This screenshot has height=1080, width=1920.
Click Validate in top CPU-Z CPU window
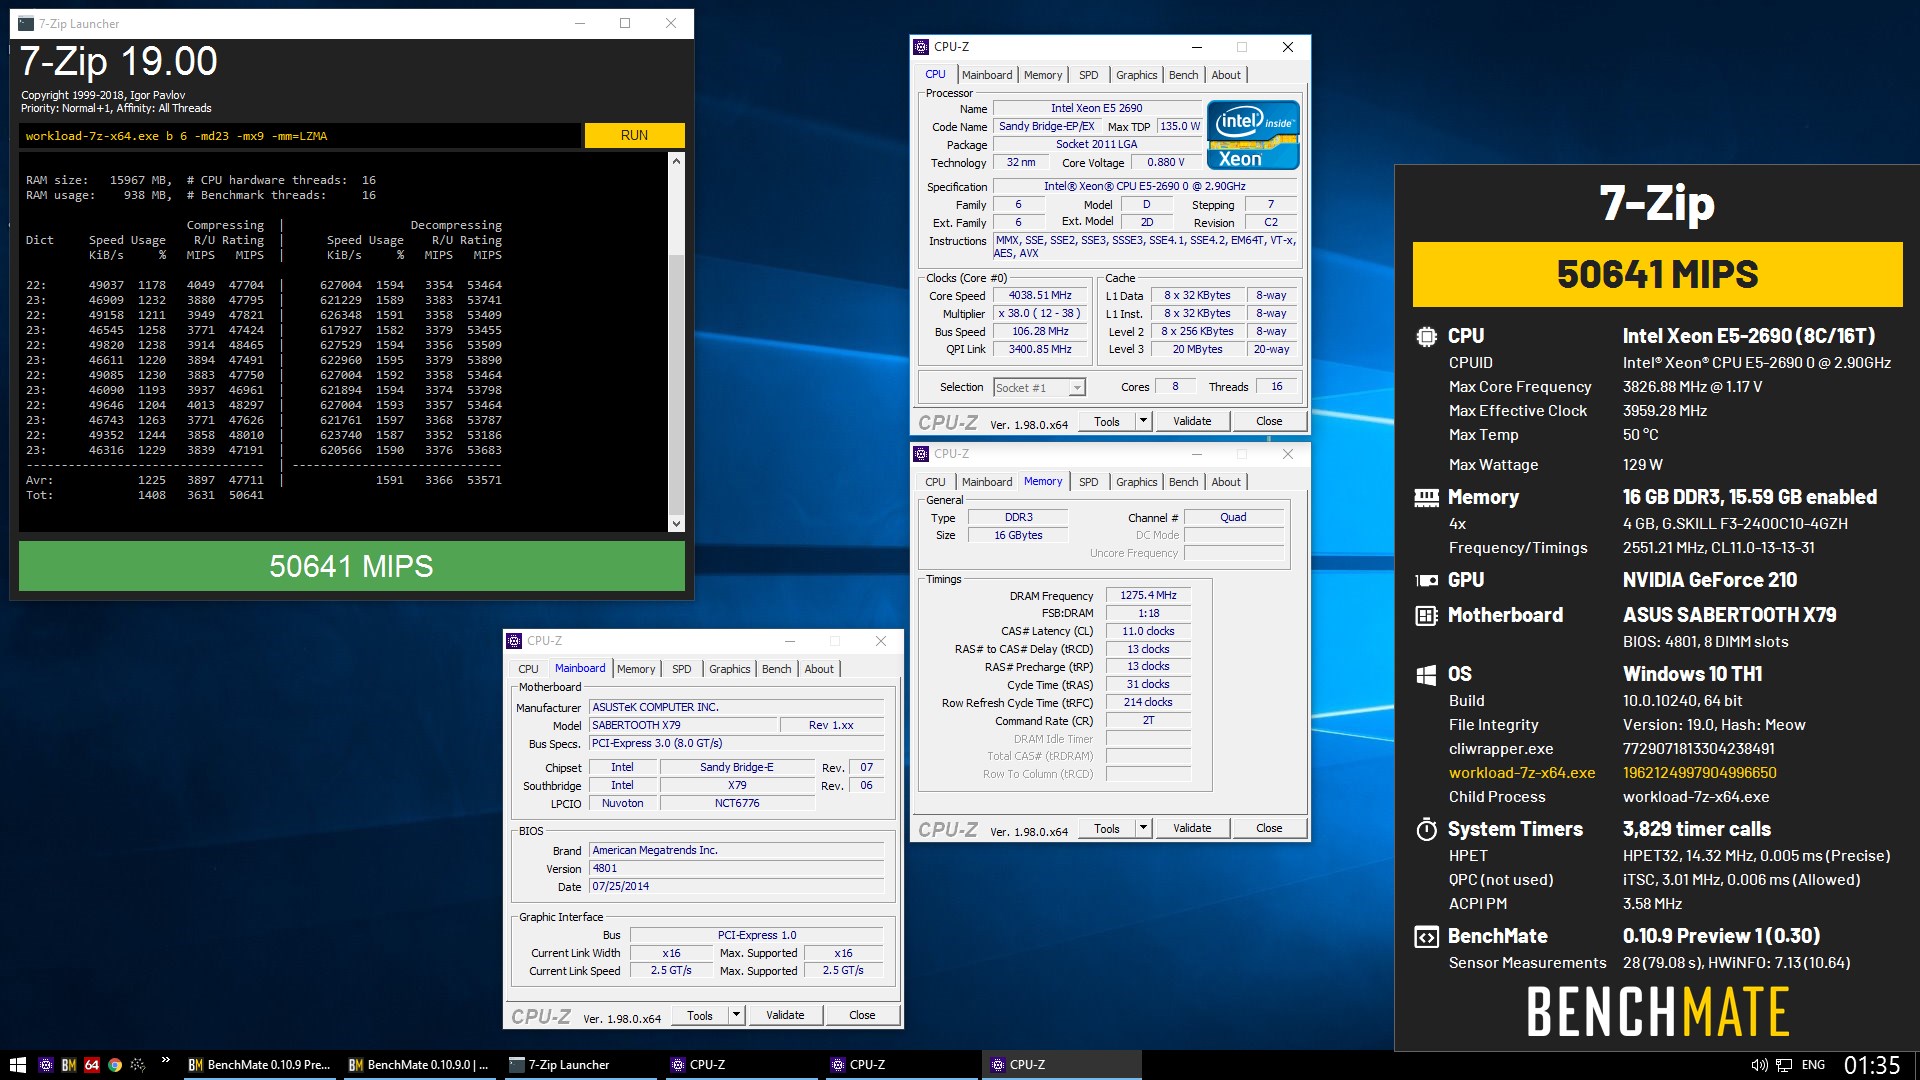[1192, 421]
